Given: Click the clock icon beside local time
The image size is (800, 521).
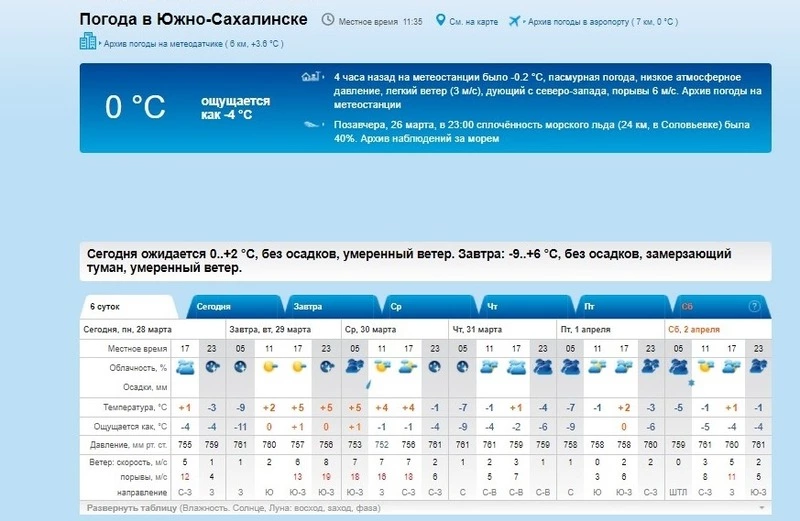Looking at the screenshot, I should point(328,20).
